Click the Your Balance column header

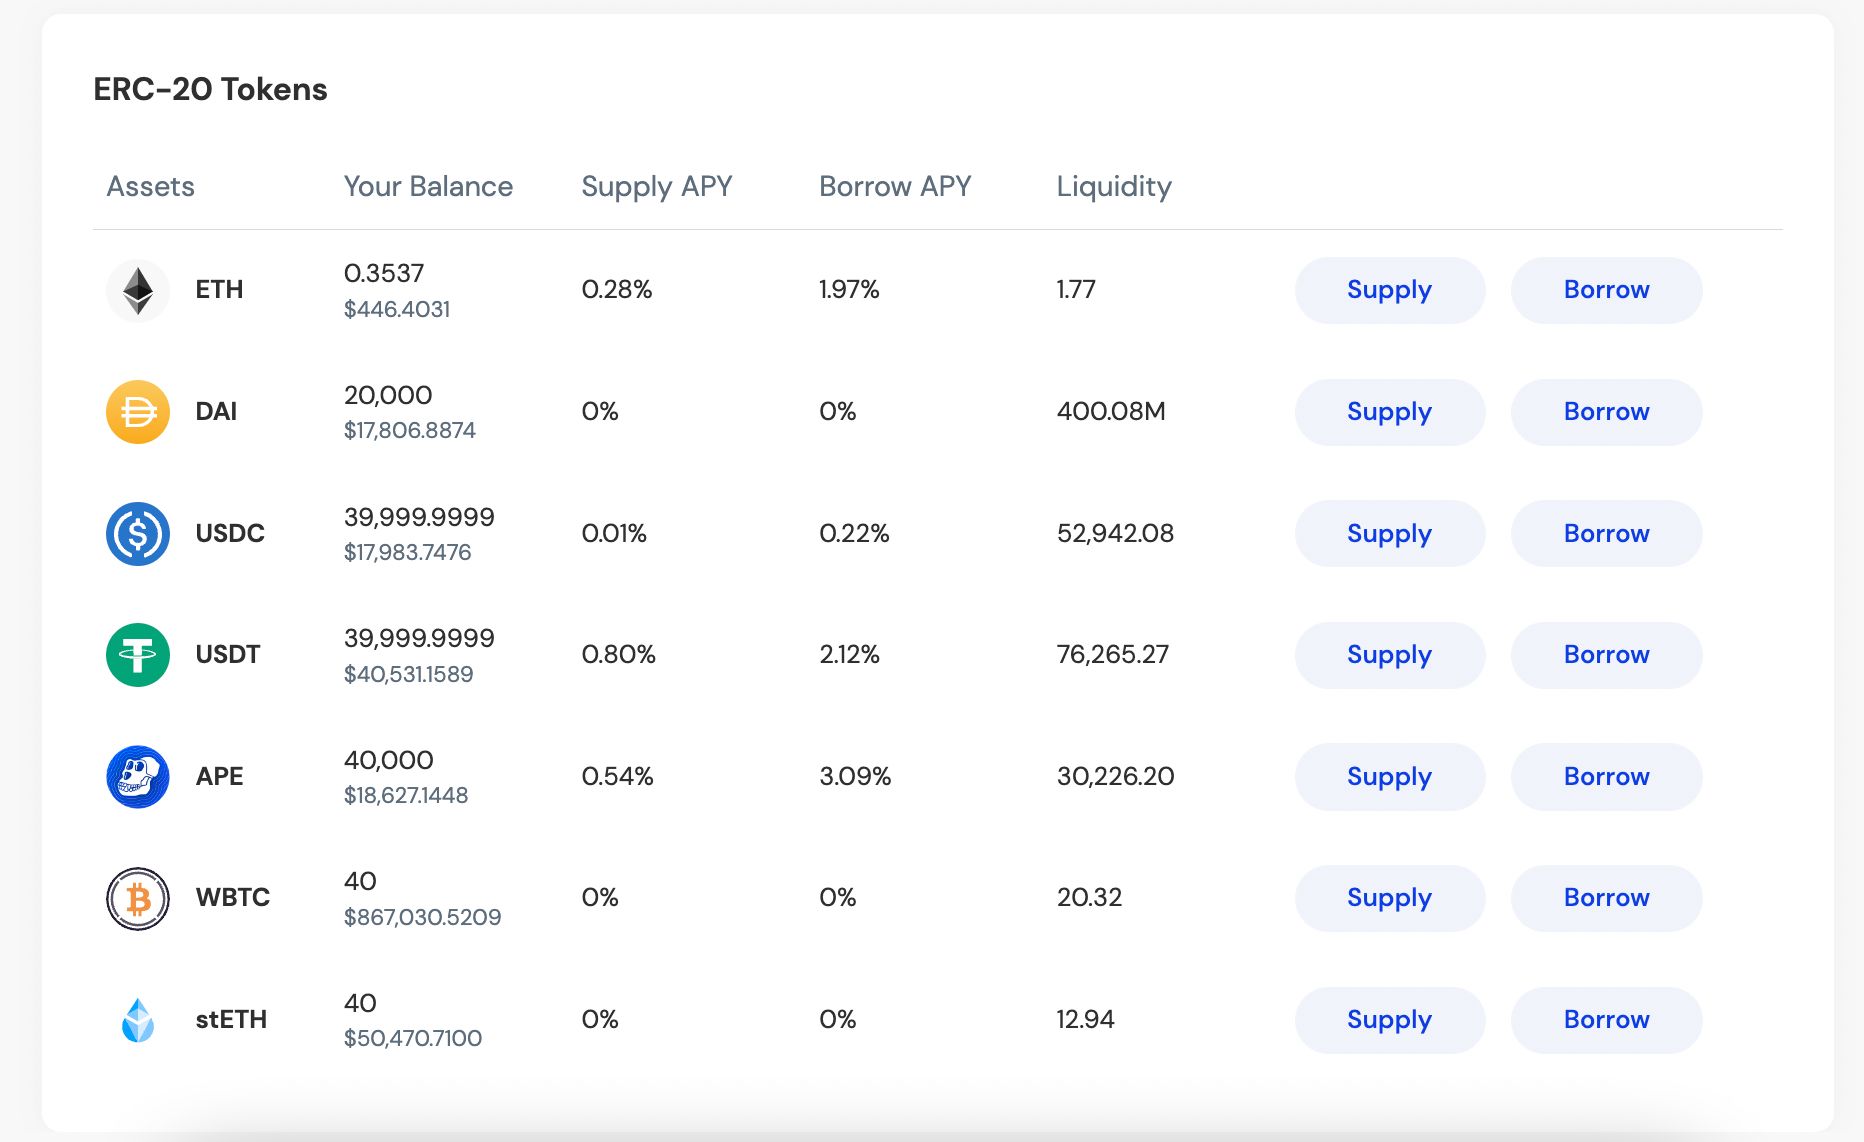(x=428, y=186)
